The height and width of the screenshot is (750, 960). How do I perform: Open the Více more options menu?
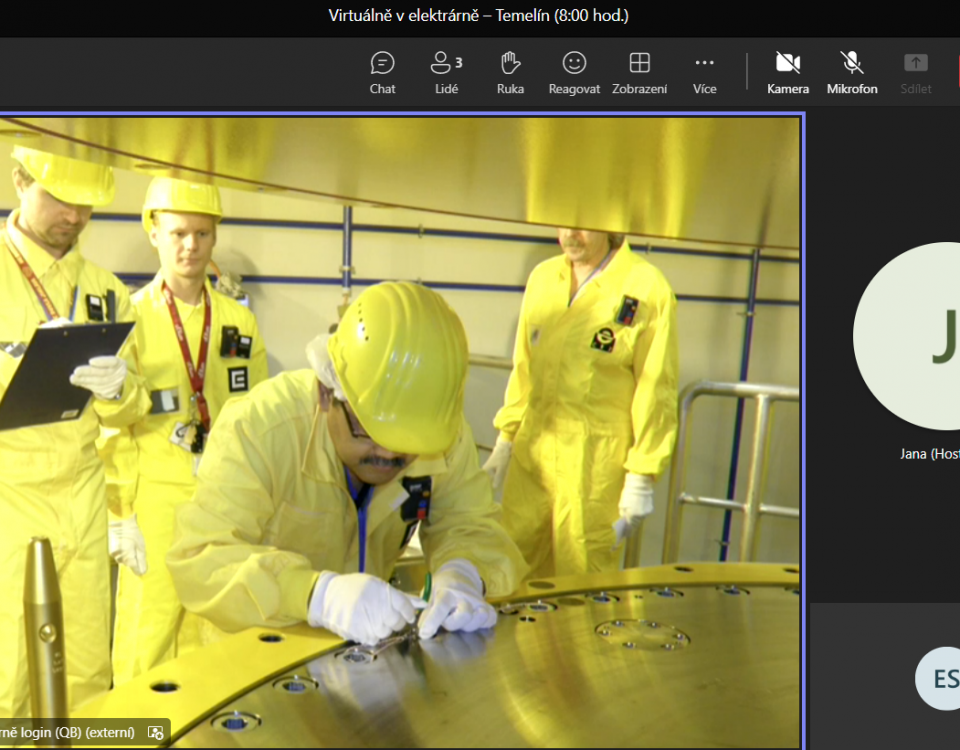pyautogui.click(x=705, y=73)
